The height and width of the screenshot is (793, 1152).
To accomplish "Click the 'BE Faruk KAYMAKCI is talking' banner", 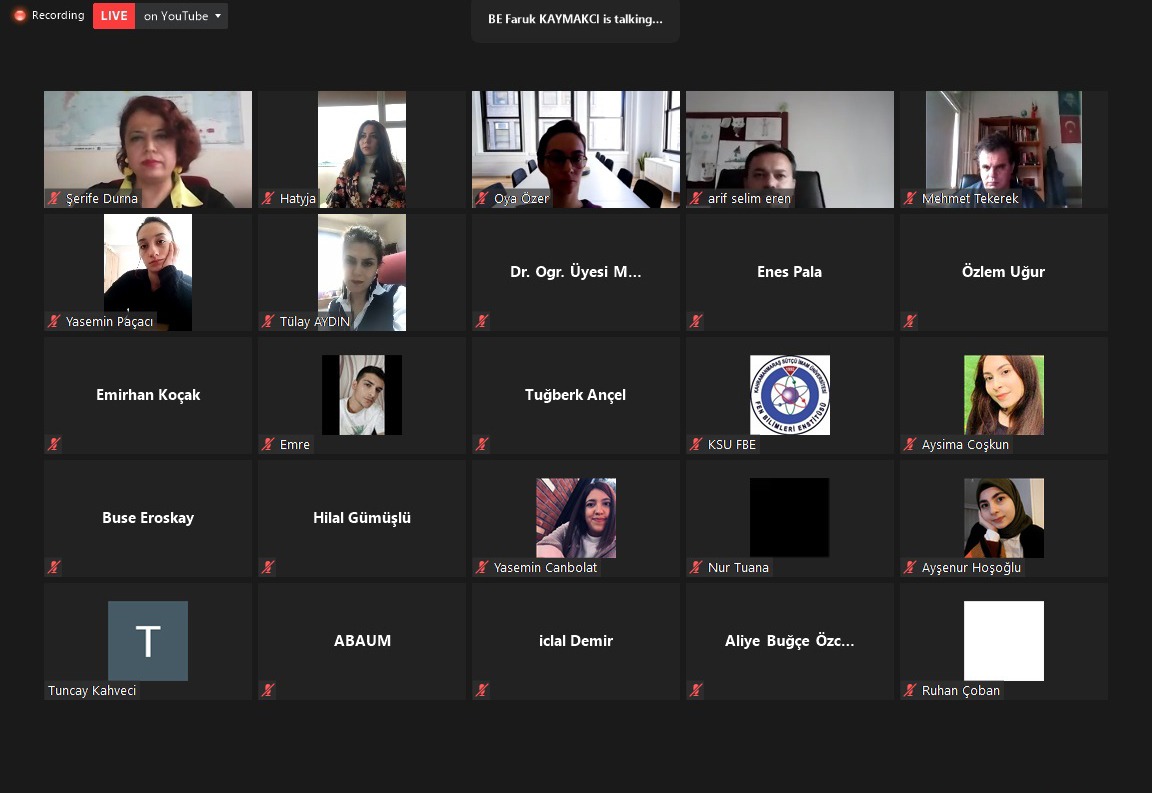I will point(575,19).
